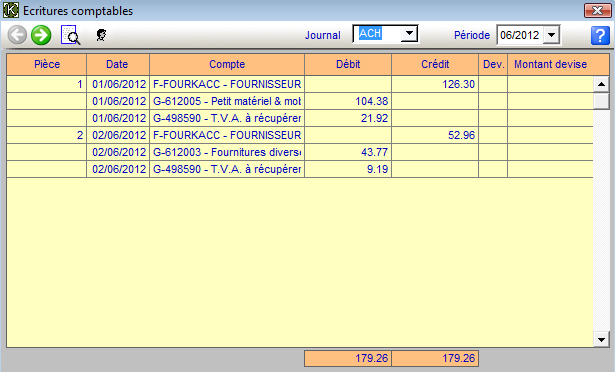Open help with the blue question mark
Screen dimensions: 615x372
coord(600,35)
